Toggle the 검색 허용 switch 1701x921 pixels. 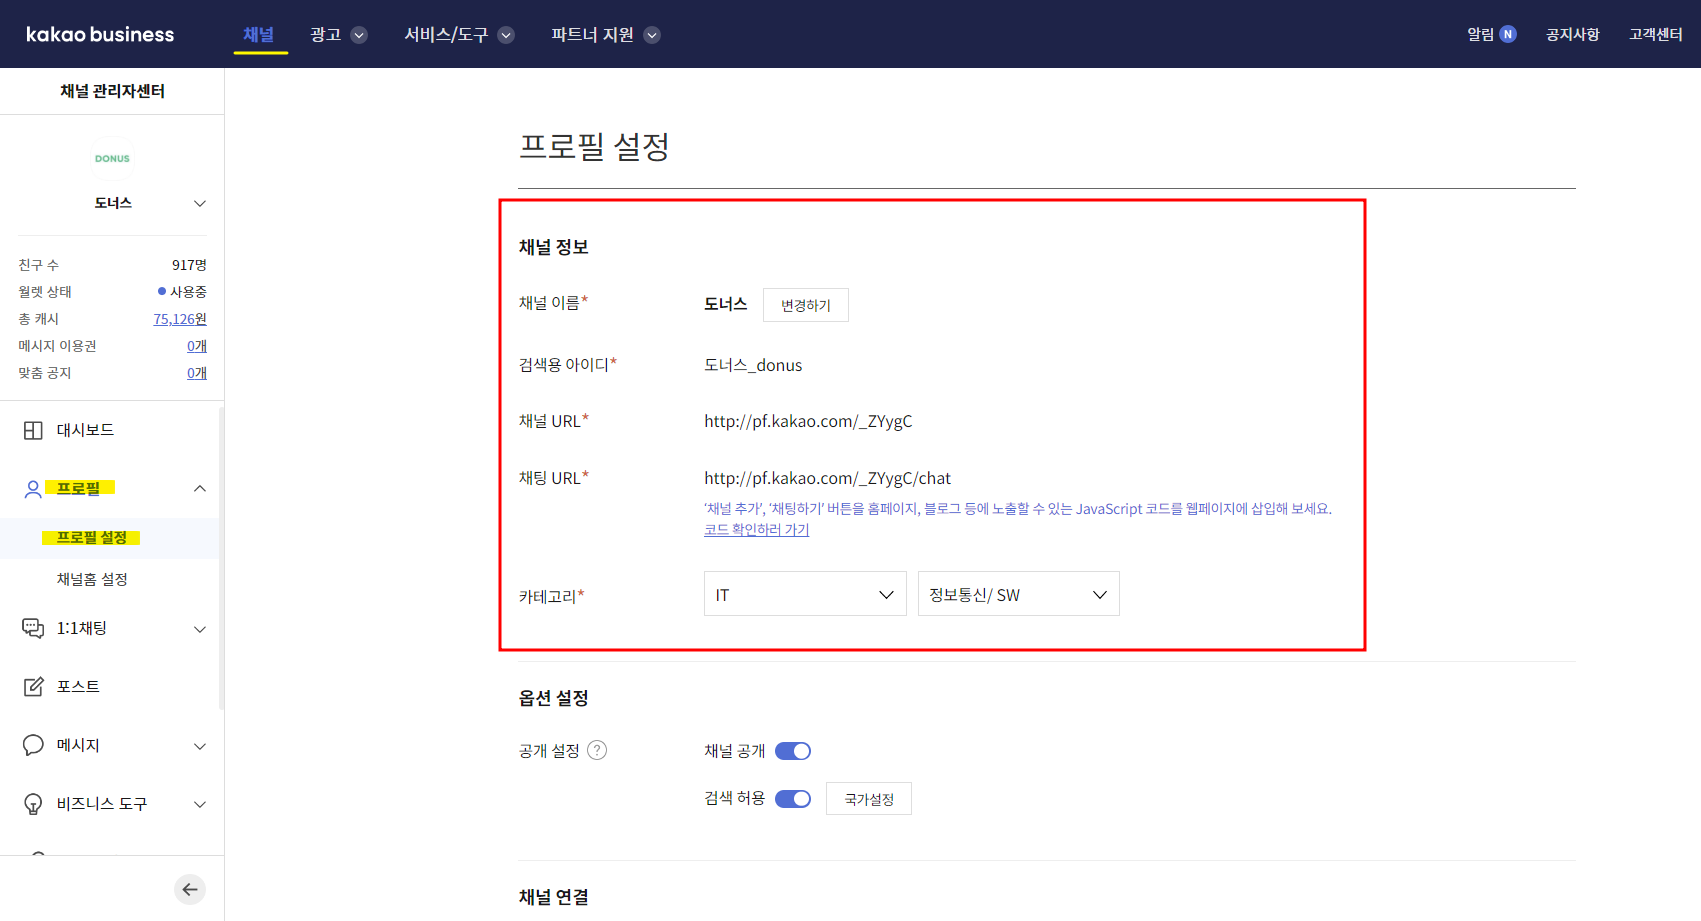pyautogui.click(x=793, y=798)
